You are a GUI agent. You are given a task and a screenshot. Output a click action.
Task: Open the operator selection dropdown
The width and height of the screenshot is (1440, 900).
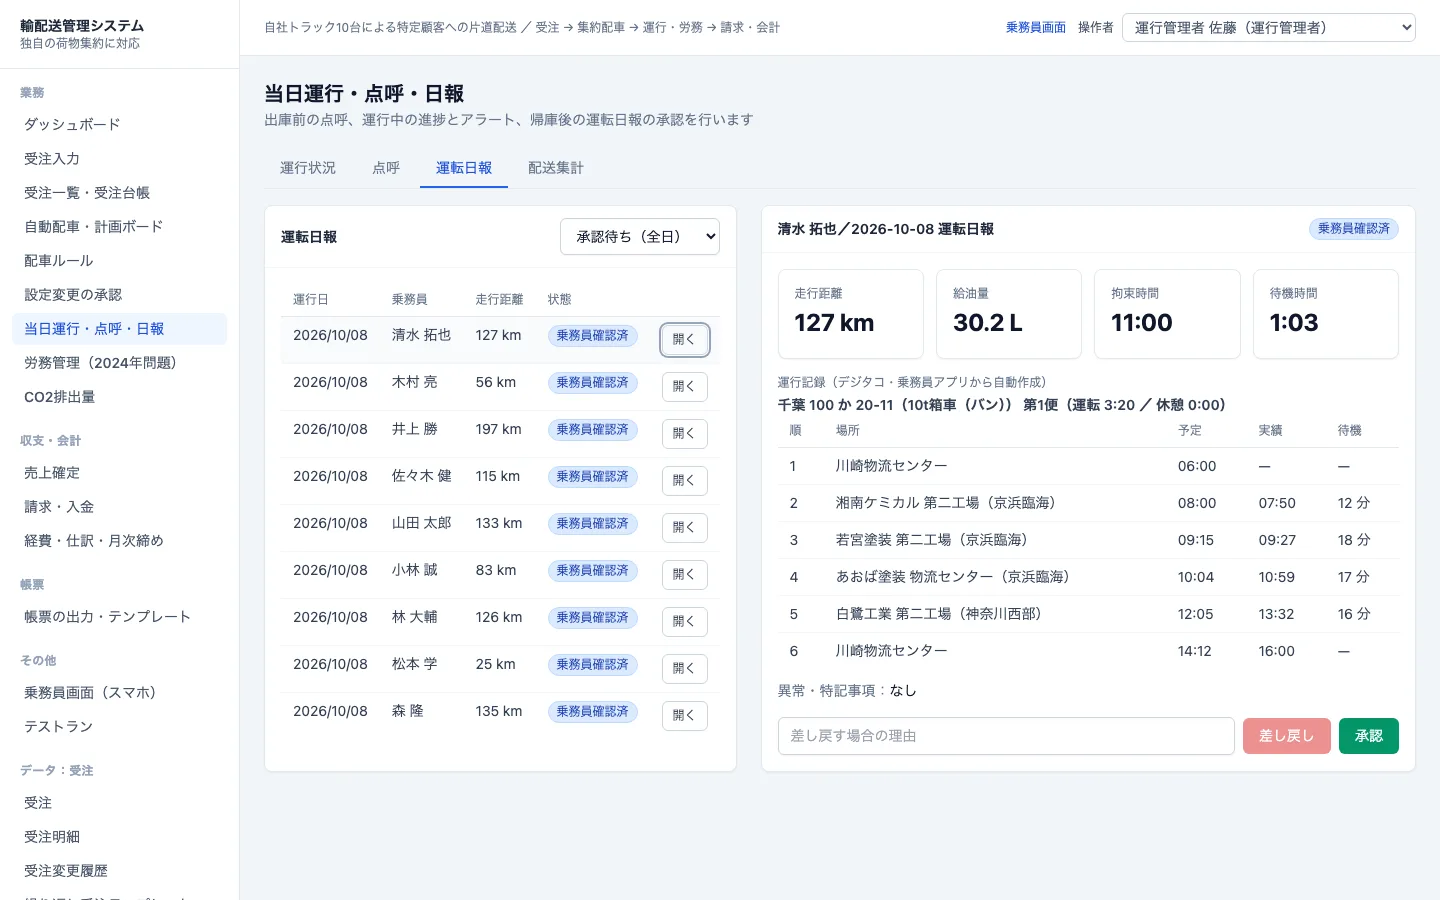point(1269,27)
